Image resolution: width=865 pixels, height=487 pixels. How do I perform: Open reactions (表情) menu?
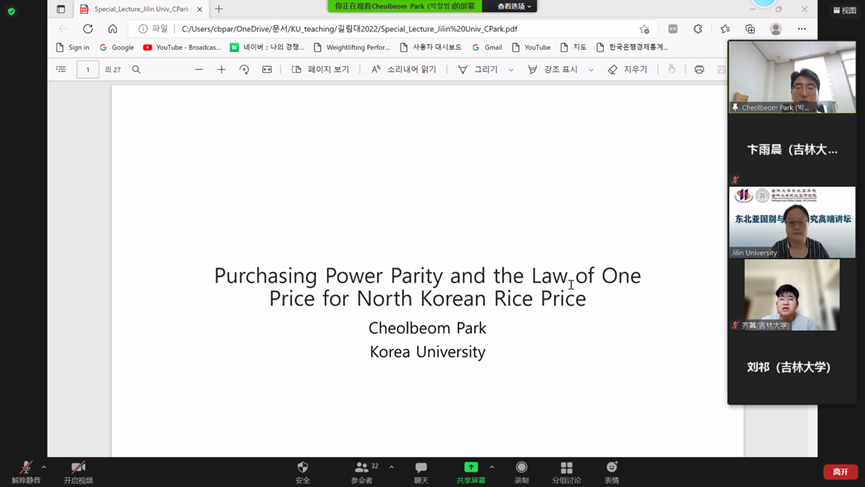click(612, 468)
